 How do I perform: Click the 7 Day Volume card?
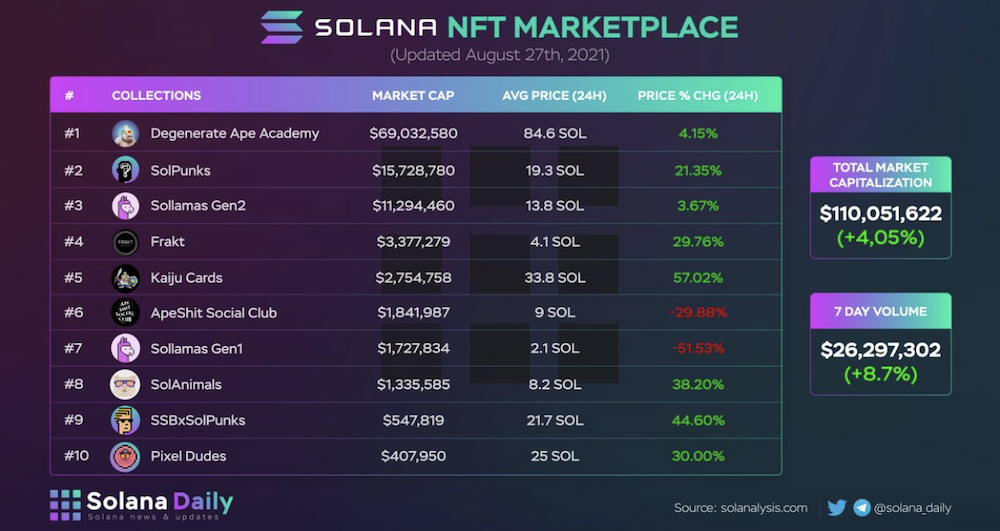(880, 343)
